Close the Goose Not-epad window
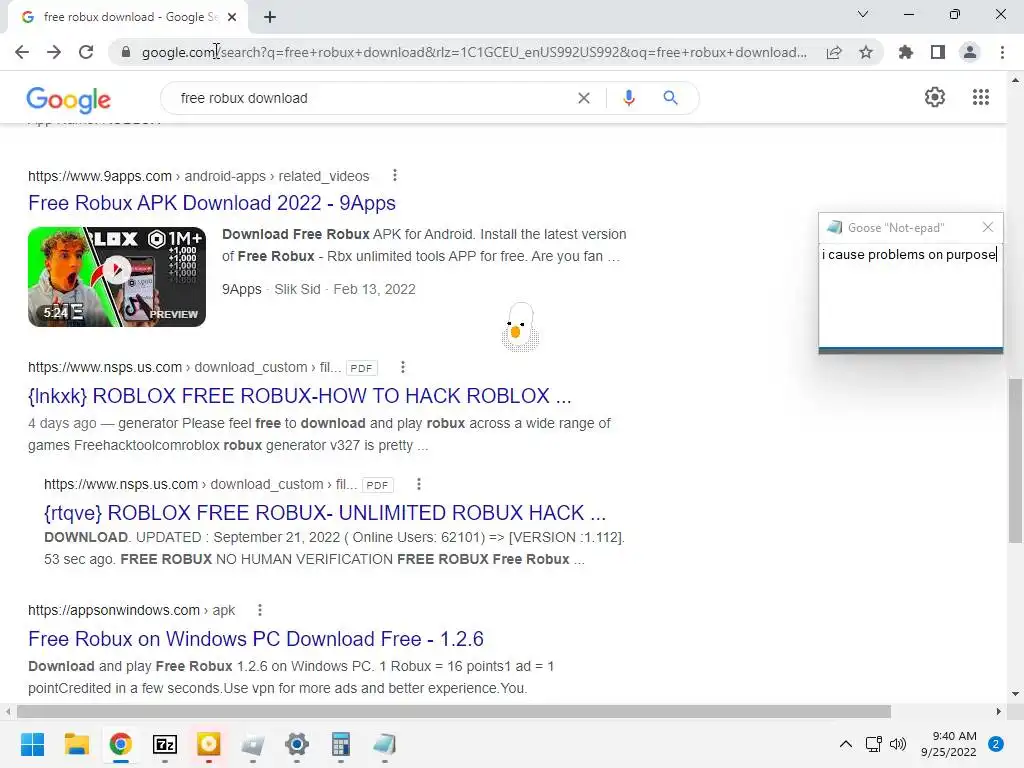Image resolution: width=1024 pixels, height=768 pixels. point(987,227)
